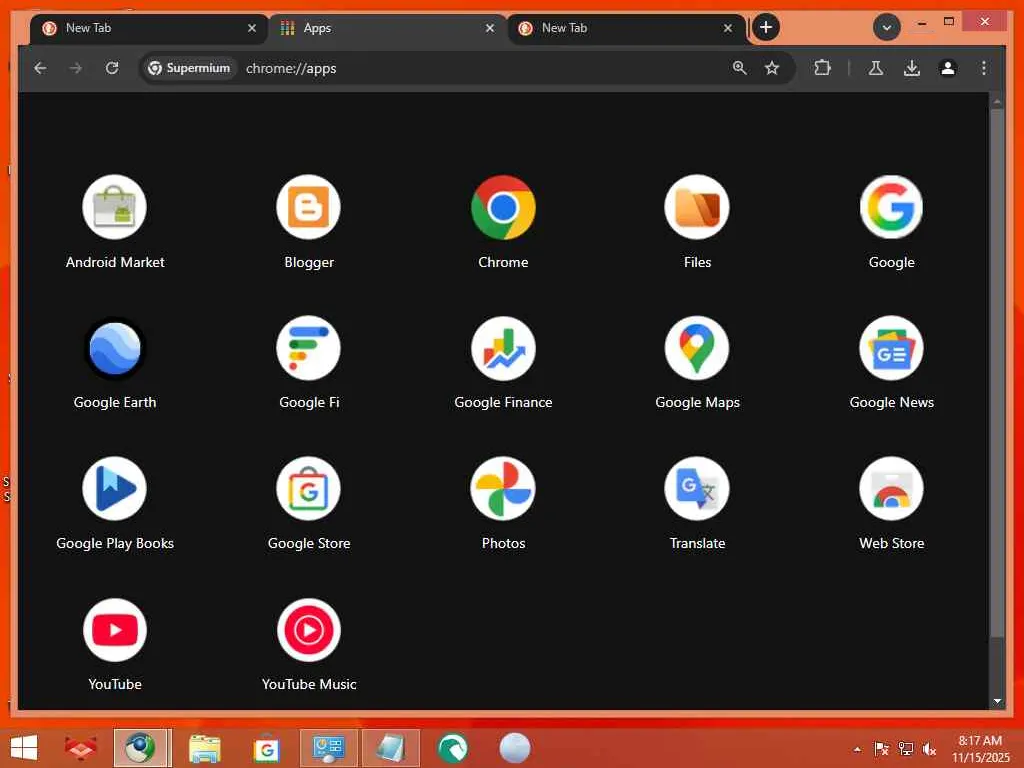Launch the Google app

[891, 208]
